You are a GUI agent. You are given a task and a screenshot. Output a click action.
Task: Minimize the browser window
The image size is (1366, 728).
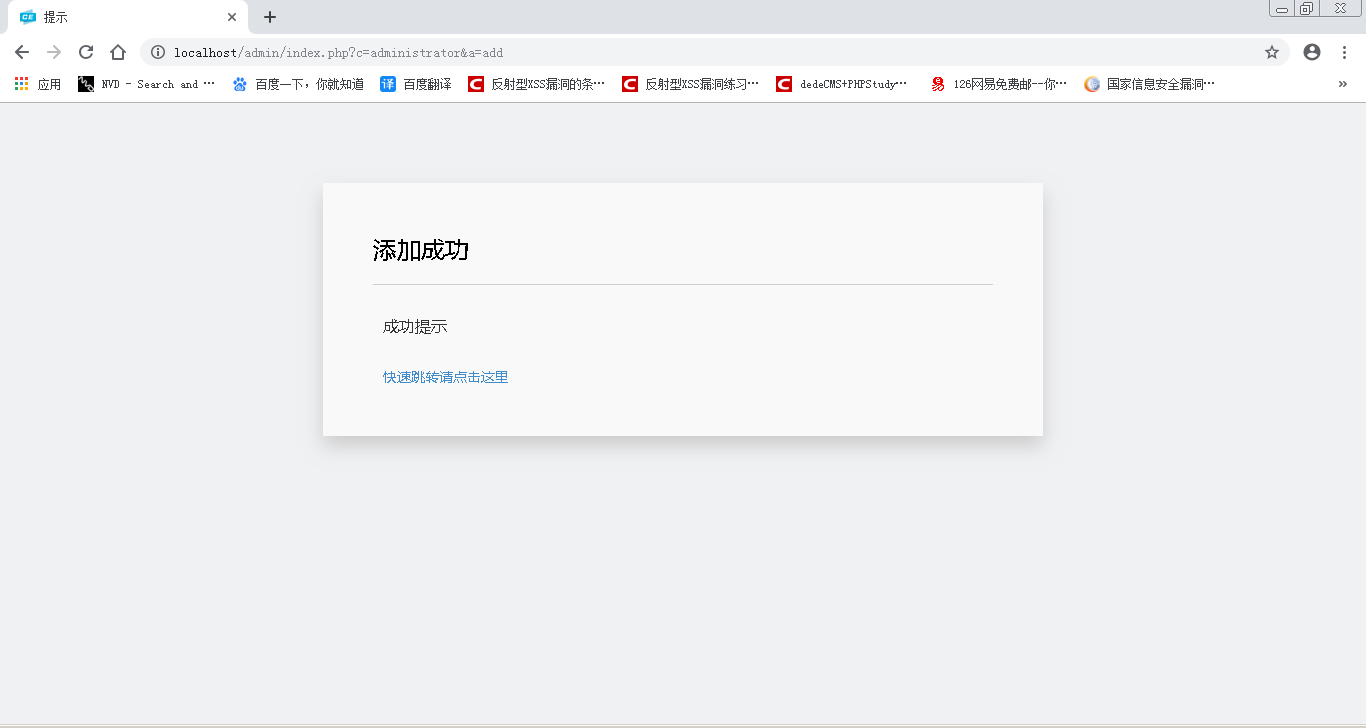pos(1281,9)
